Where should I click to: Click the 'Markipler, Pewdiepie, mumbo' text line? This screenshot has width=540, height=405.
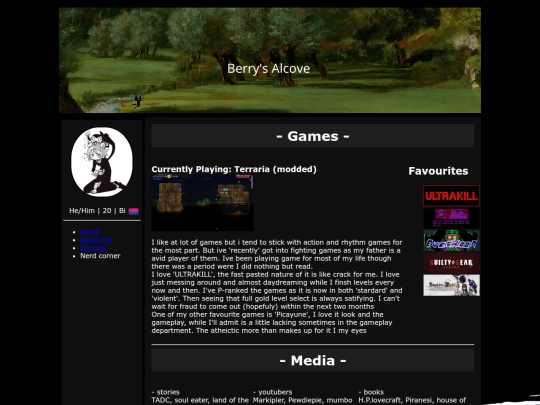pos(302,400)
